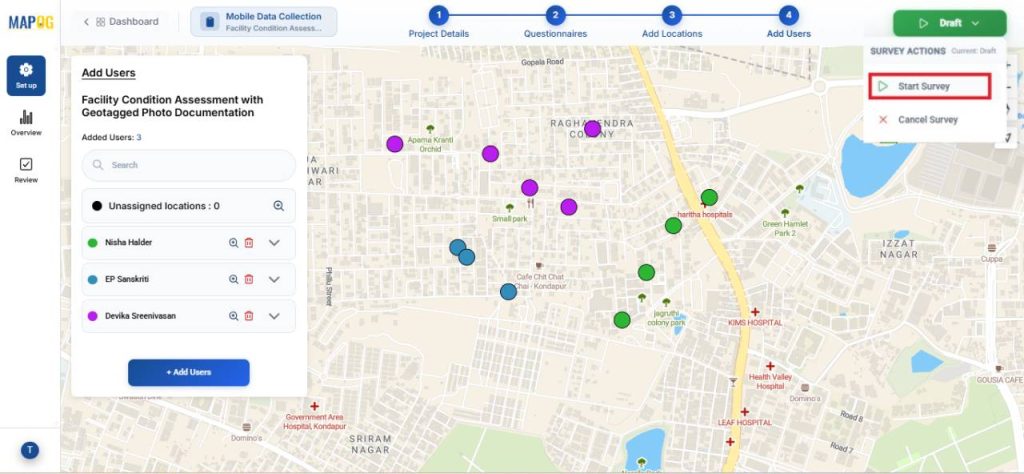Click the + Add Users button
This screenshot has width=1024, height=474.
188,372
